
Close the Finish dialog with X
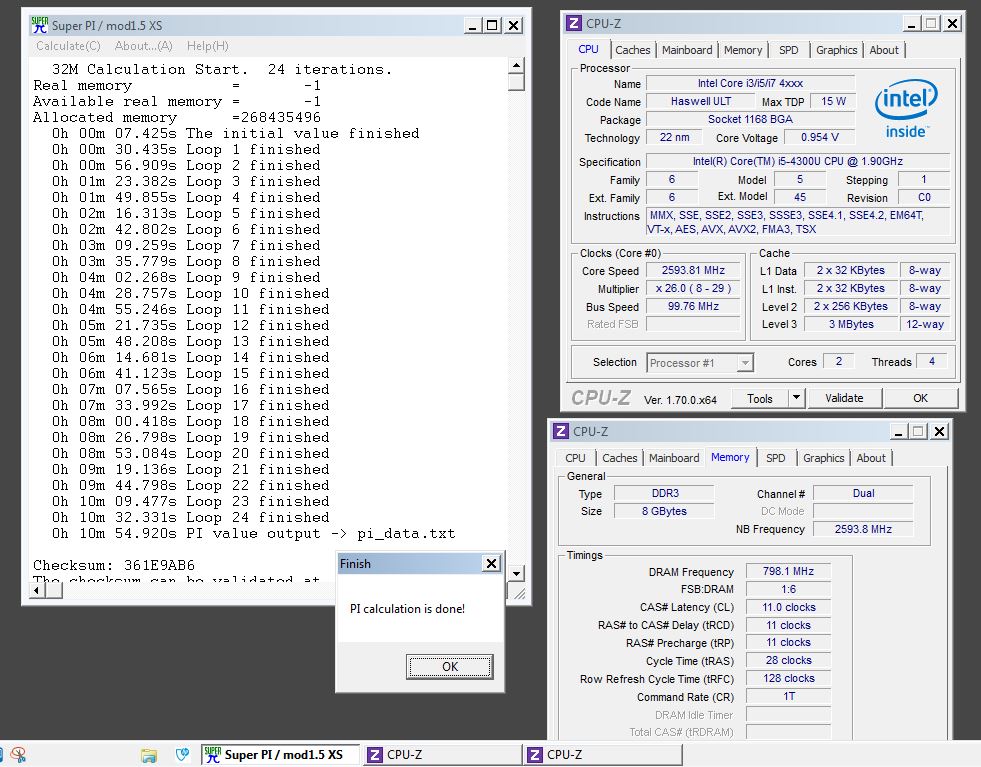(492, 564)
